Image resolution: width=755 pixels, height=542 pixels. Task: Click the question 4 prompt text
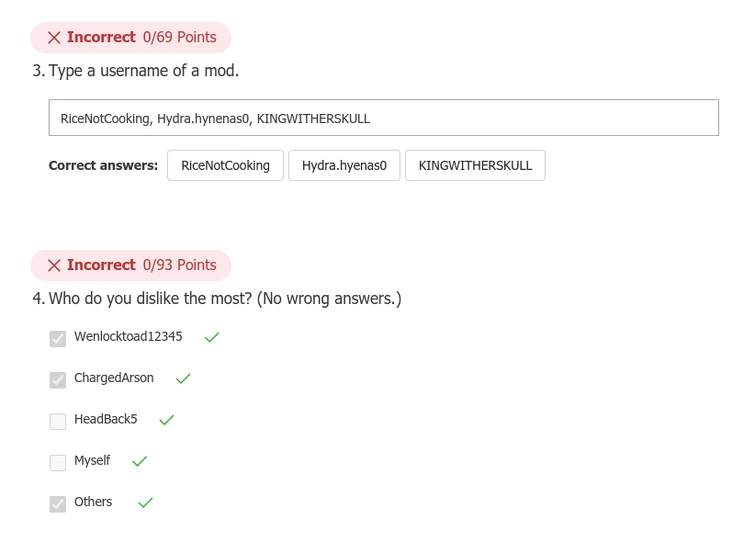tap(225, 299)
